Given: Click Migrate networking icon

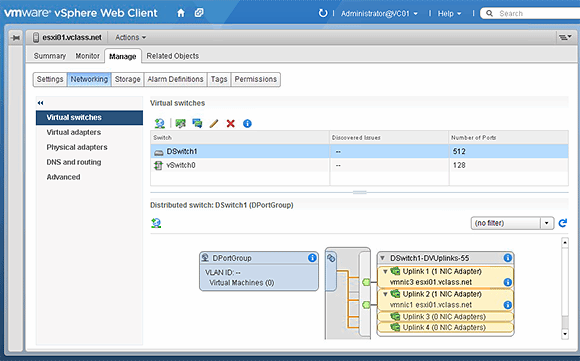Looking at the screenshot, I should 197,123.
